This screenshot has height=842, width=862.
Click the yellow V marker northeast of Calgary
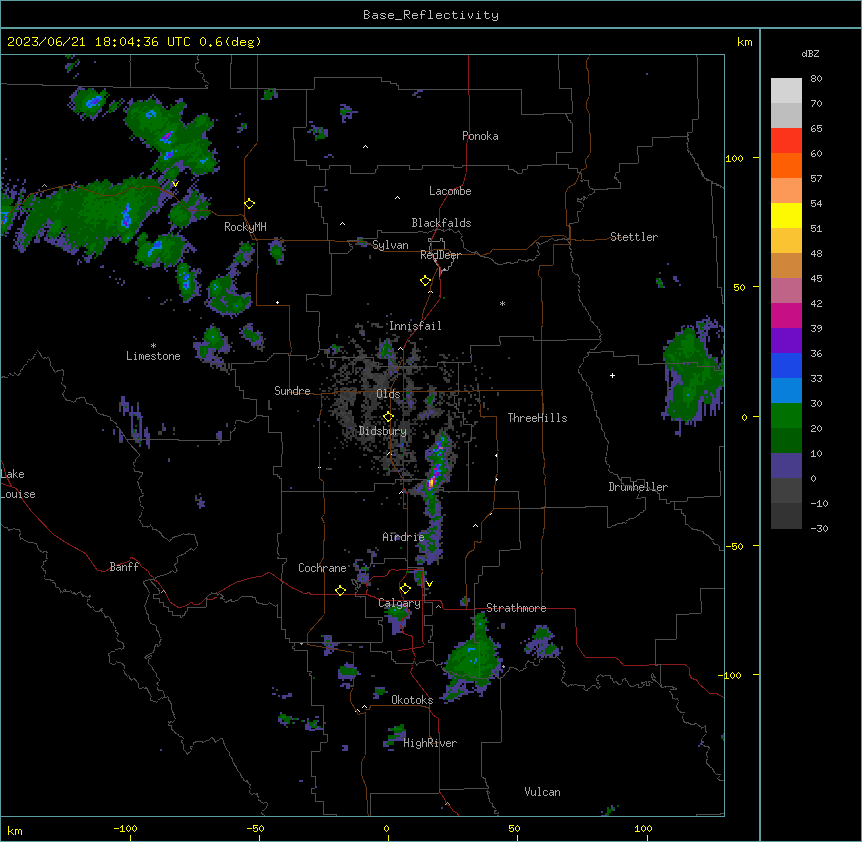(429, 584)
